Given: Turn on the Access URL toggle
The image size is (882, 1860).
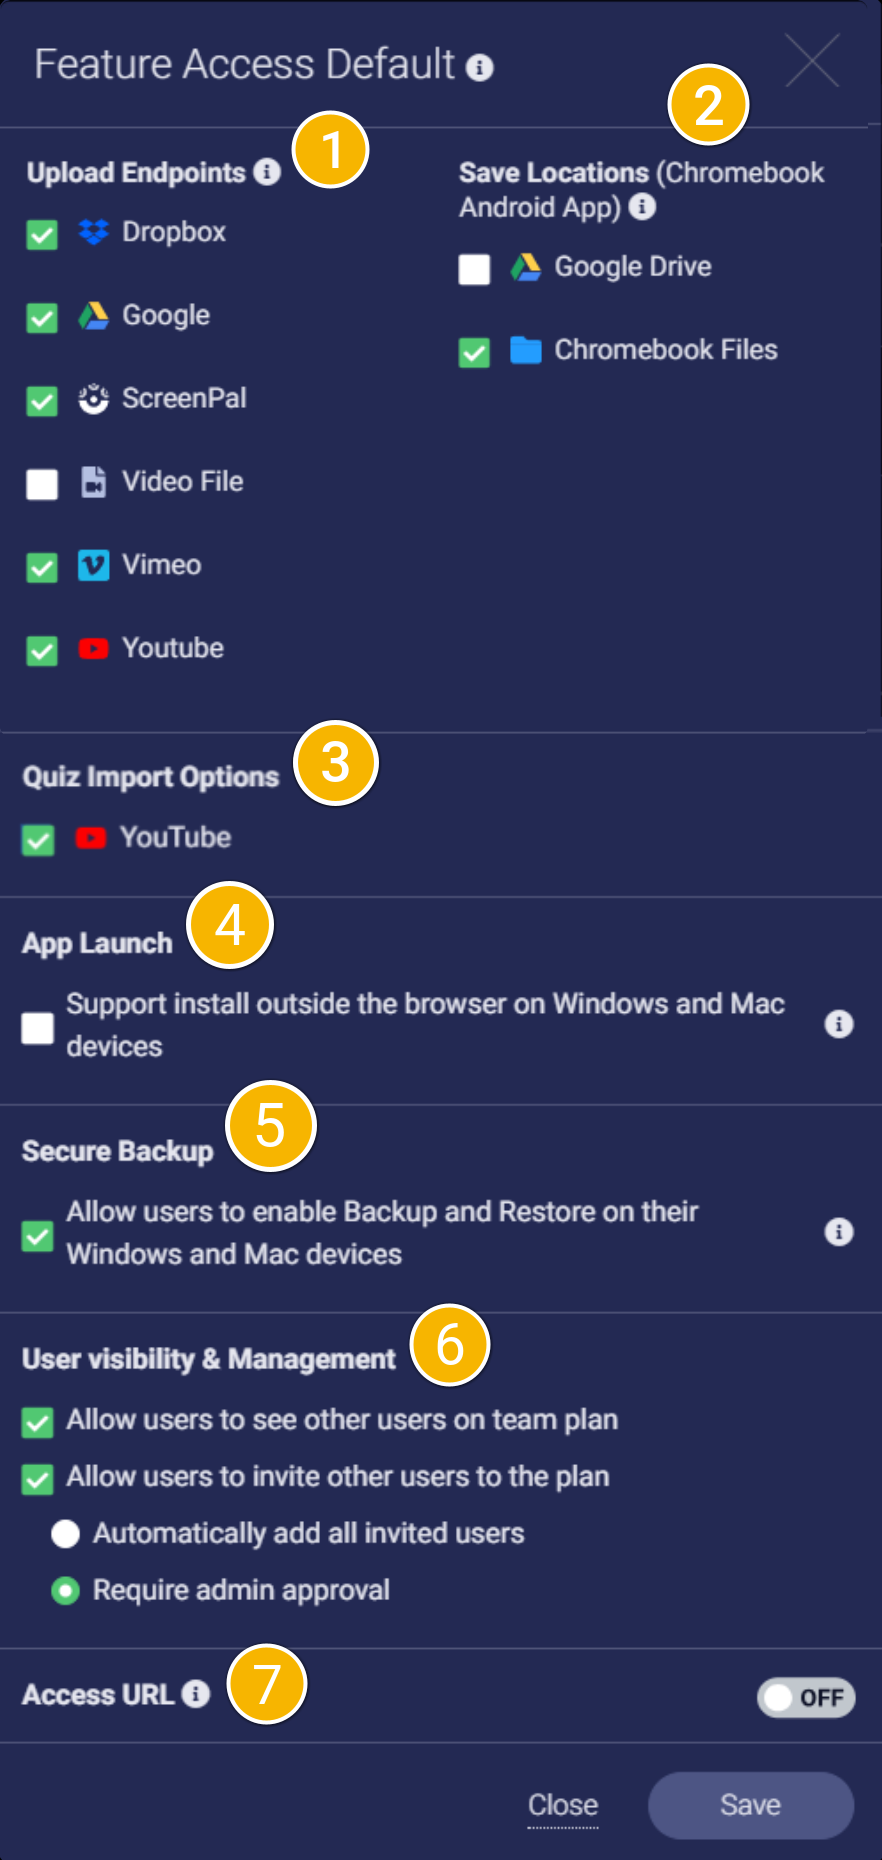Looking at the screenshot, I should (x=806, y=1698).
